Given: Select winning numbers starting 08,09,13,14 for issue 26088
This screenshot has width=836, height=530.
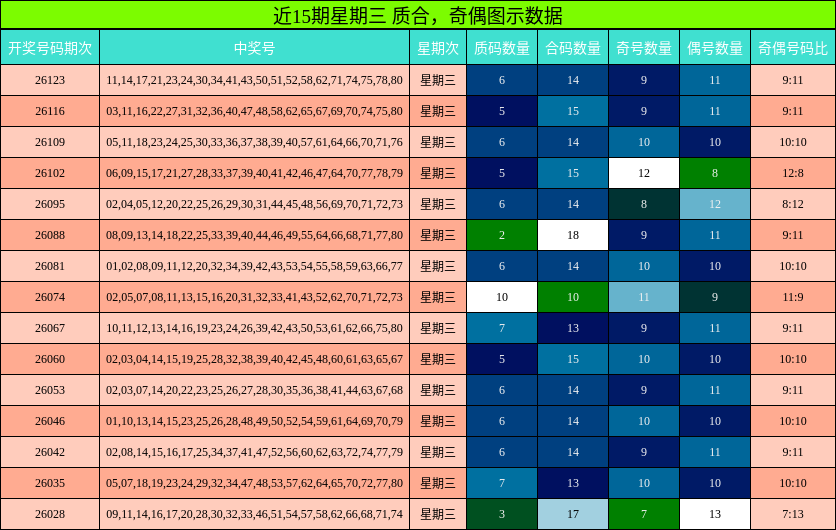Looking at the screenshot, I should 254,235.
